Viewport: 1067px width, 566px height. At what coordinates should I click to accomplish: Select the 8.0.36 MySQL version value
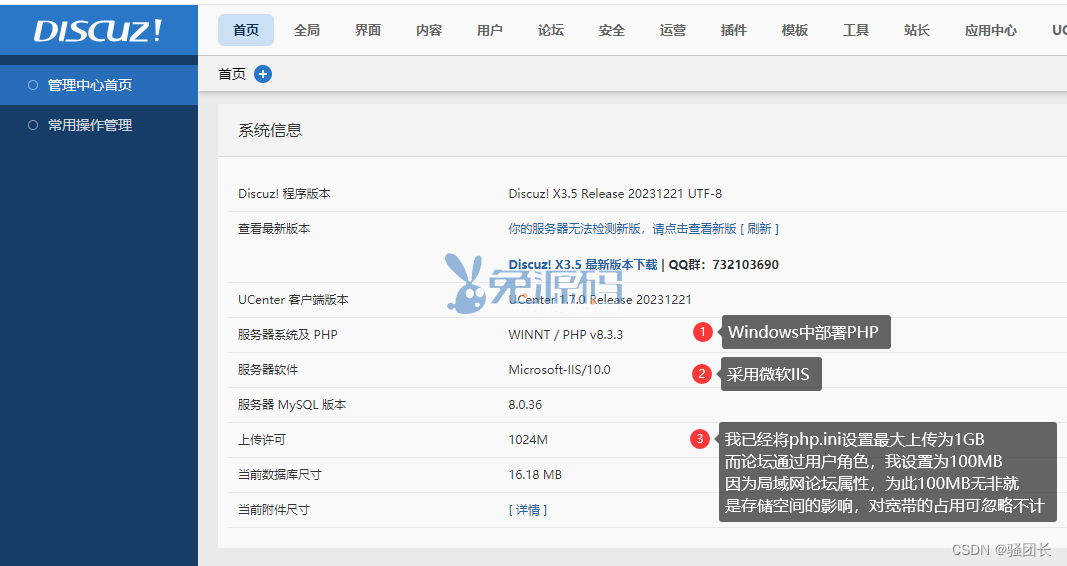click(x=525, y=405)
